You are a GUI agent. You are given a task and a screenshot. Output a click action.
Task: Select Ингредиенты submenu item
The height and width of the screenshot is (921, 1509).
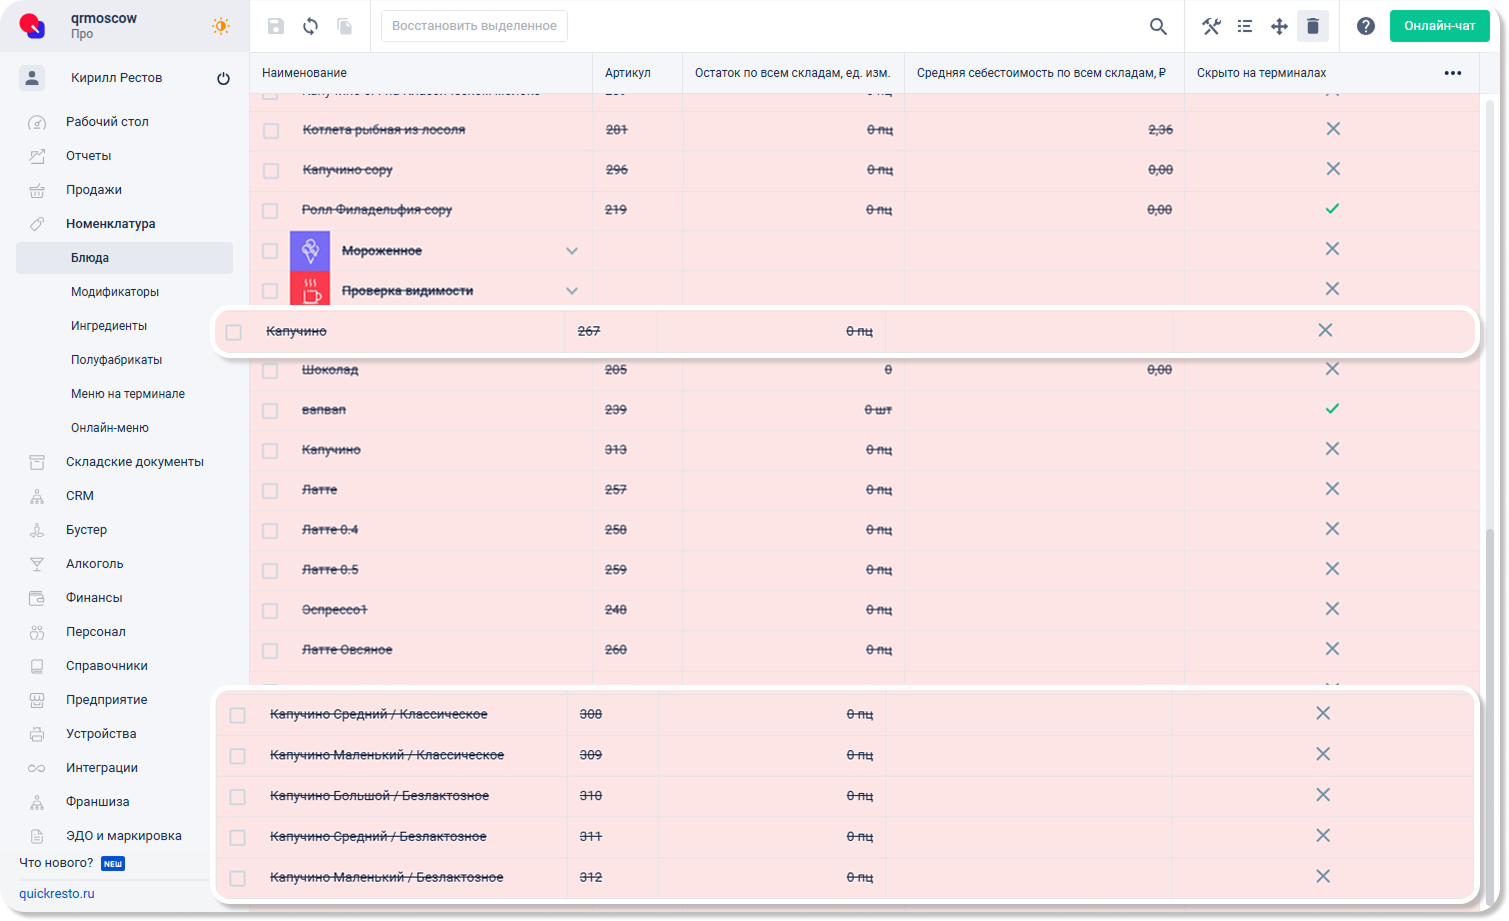(109, 326)
